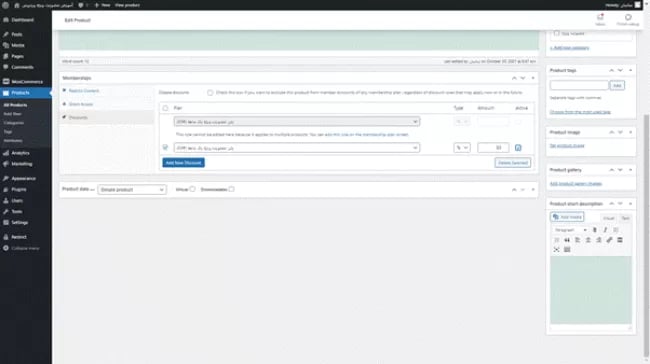
Task: Open the plan dropdown in checked discount row
Action: coord(297,148)
